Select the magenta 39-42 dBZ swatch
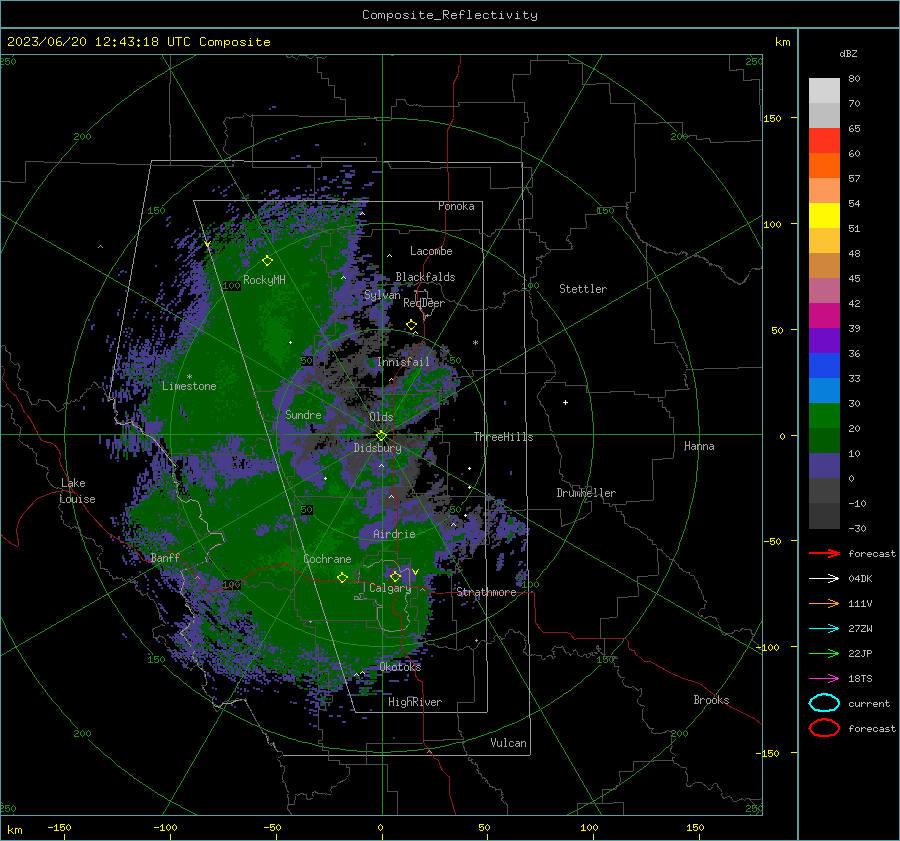The width and height of the screenshot is (900, 841). [x=824, y=316]
